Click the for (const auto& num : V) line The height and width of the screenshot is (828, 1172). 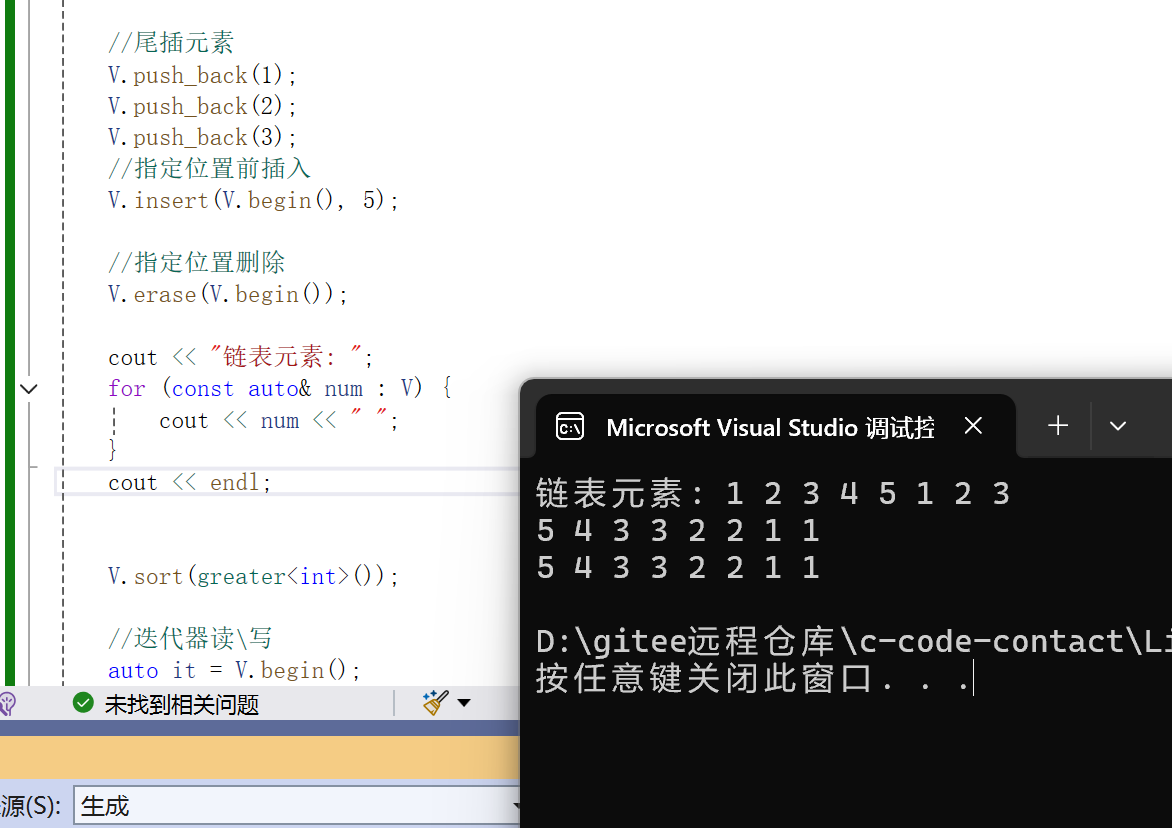[x=280, y=389]
